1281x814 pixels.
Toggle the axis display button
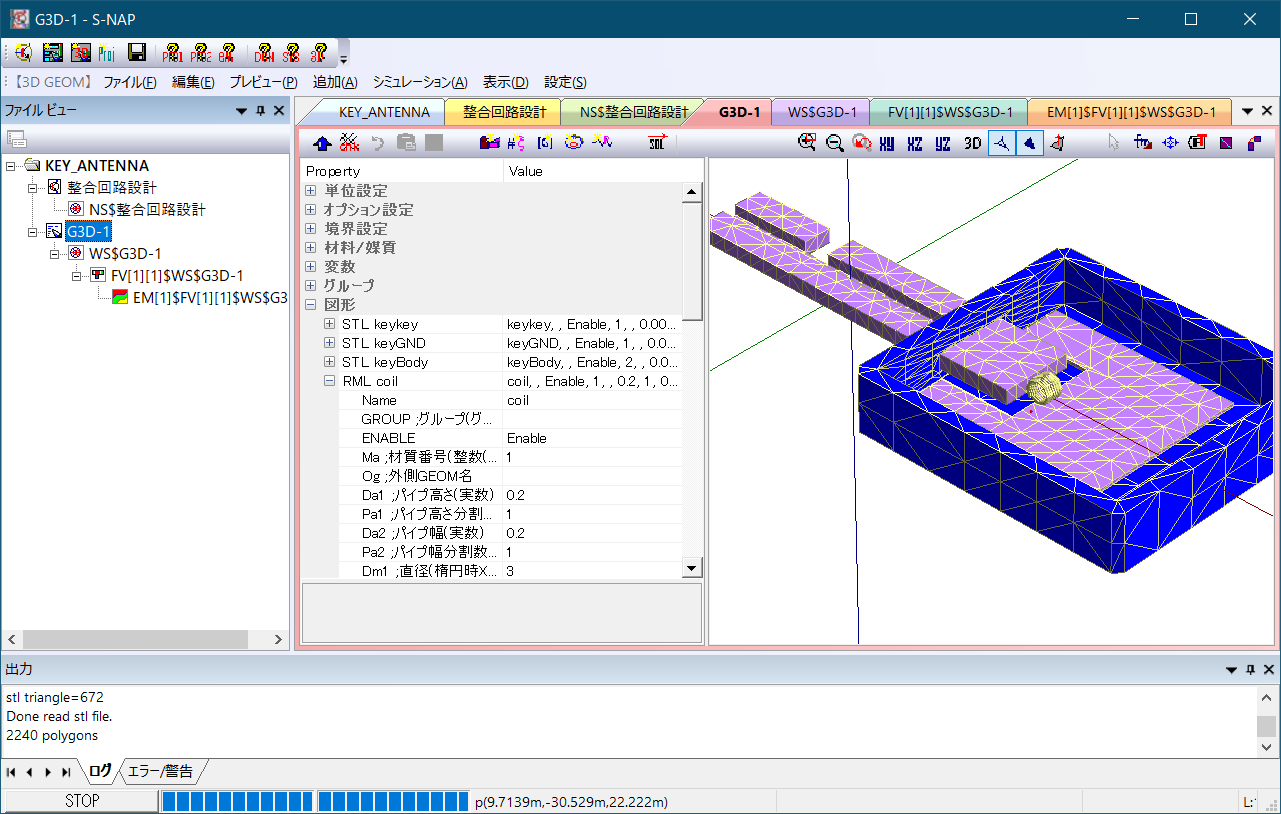1000,143
